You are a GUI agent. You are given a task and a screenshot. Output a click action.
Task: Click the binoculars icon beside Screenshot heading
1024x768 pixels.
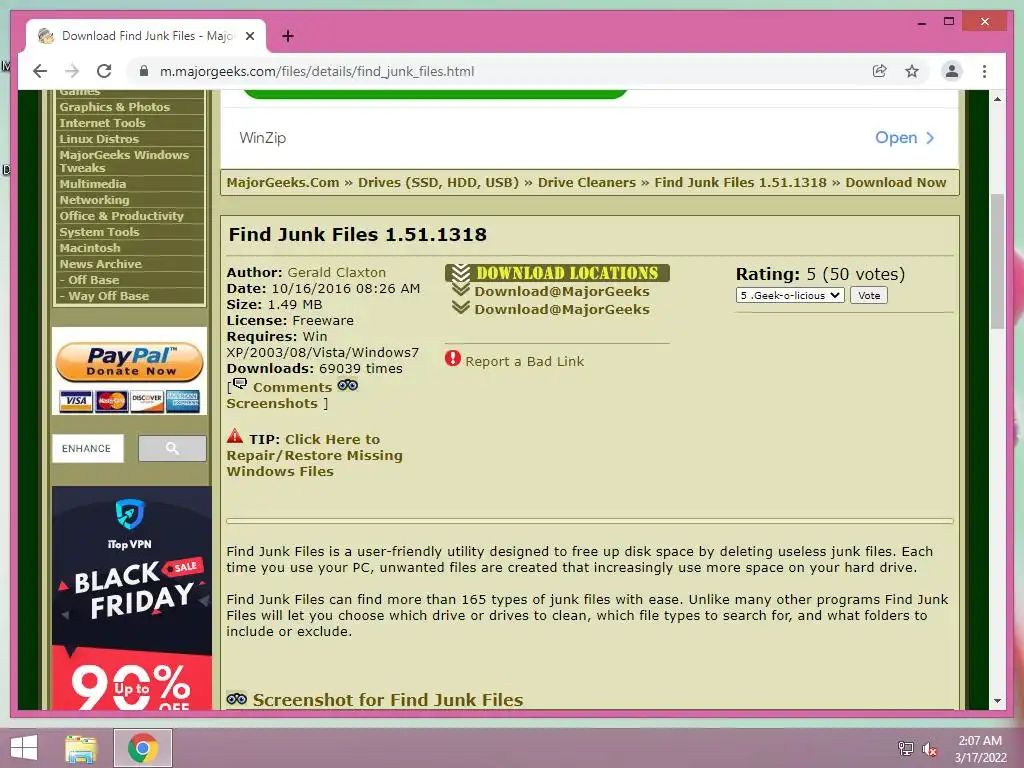tap(236, 699)
